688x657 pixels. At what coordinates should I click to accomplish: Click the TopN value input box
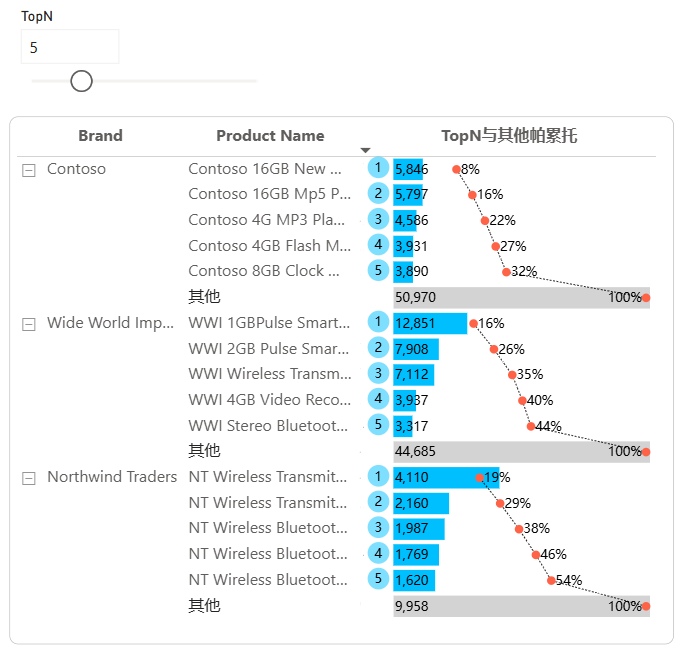pos(70,47)
